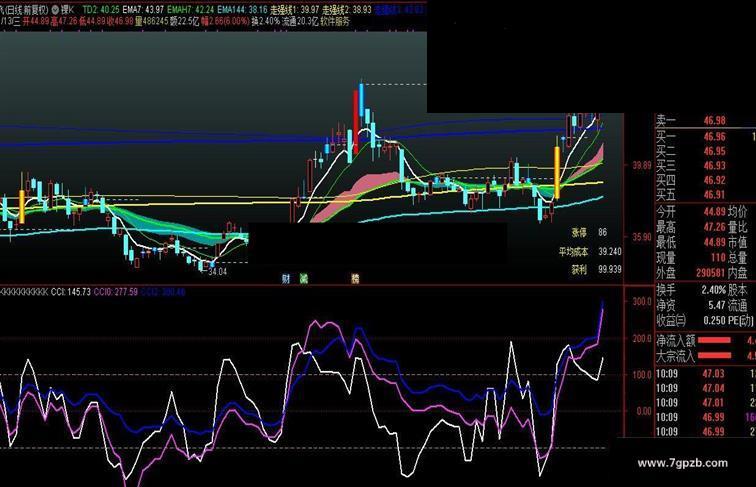This screenshot has width=756, height=487.
Task: Select the 裸K indicator label
Action: pyautogui.click(x=68, y=10)
